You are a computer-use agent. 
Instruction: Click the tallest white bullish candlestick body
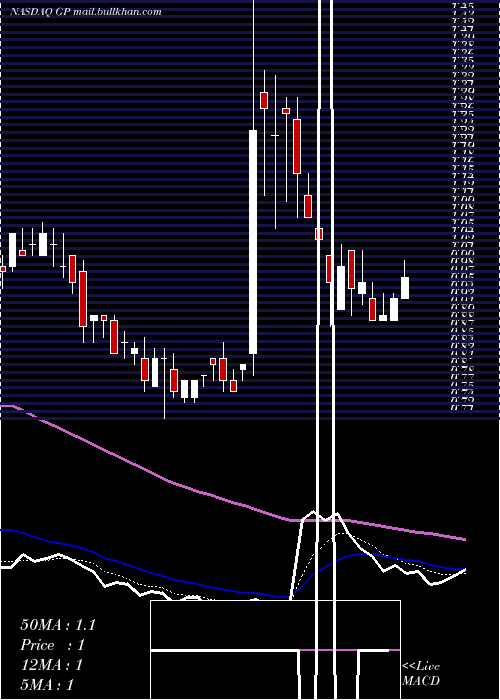point(253,242)
